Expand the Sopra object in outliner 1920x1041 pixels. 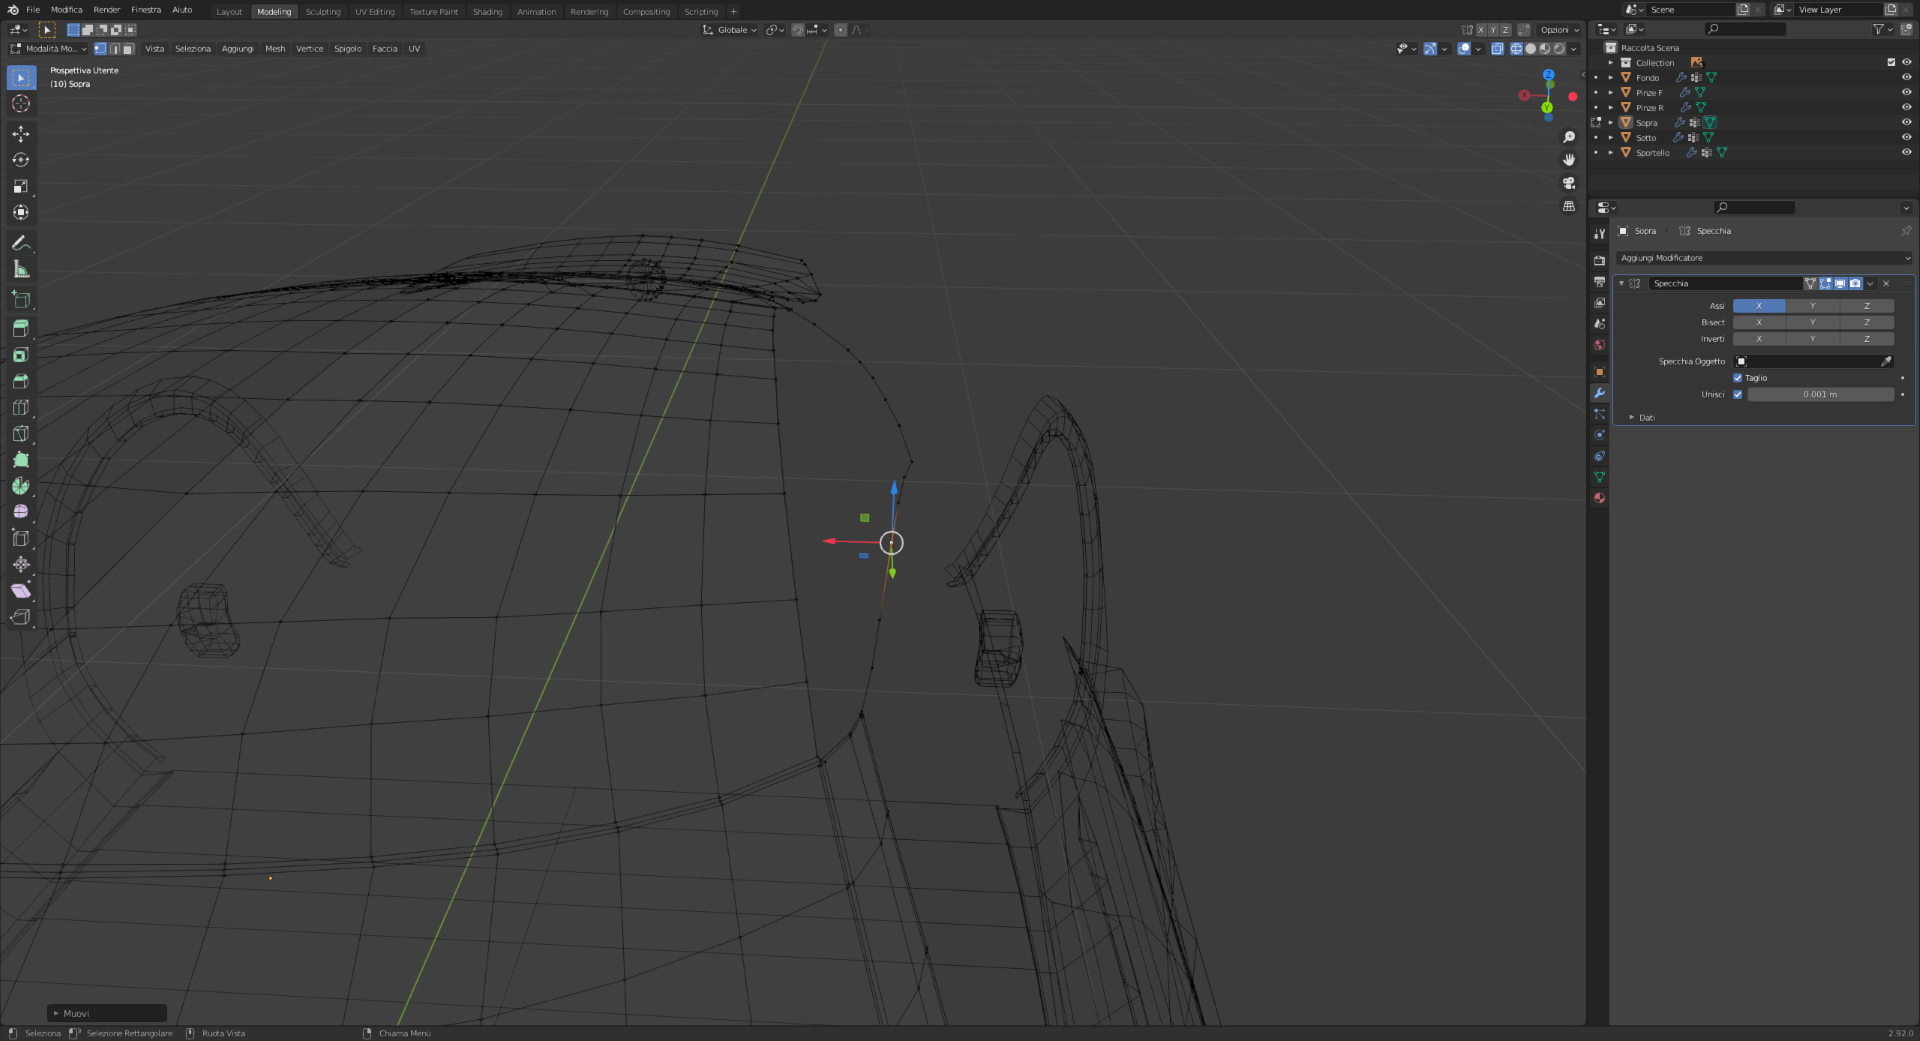point(1610,122)
